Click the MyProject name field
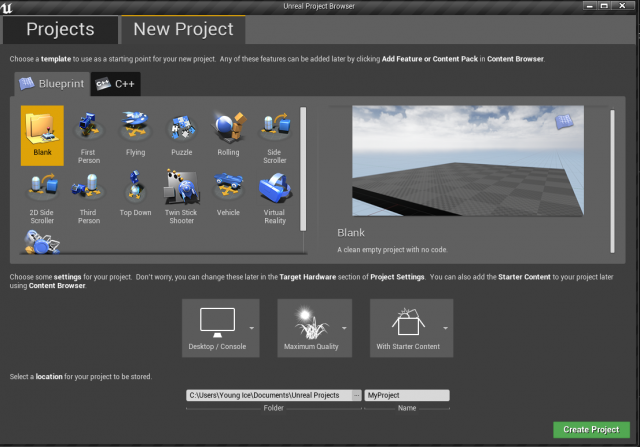Image resolution: width=640 pixels, height=447 pixels. (x=407, y=395)
